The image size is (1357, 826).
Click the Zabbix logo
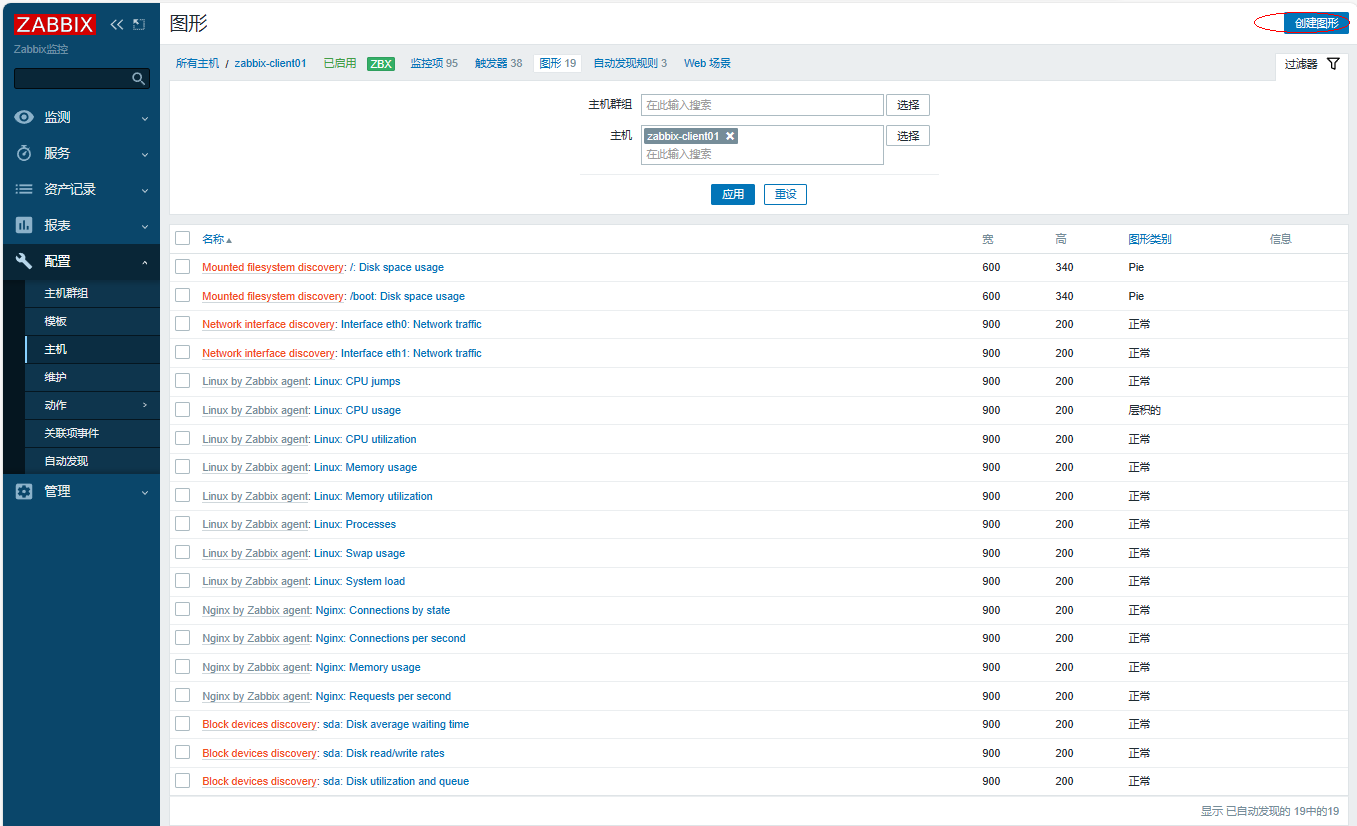(55, 25)
